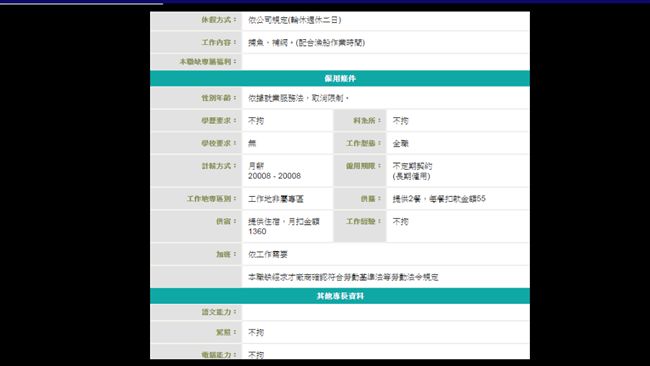
Task: Click the 休假方式 label
Action: [x=219, y=19]
